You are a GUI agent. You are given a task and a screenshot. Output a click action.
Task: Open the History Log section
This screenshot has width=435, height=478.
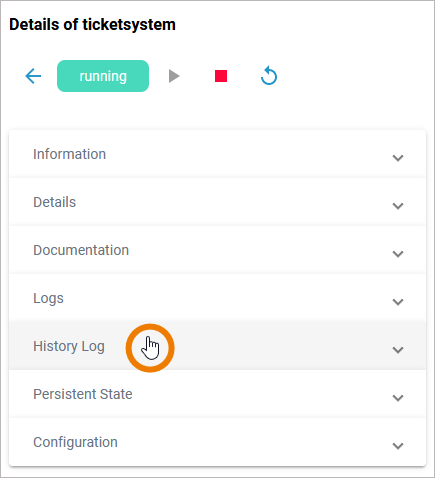(x=217, y=346)
